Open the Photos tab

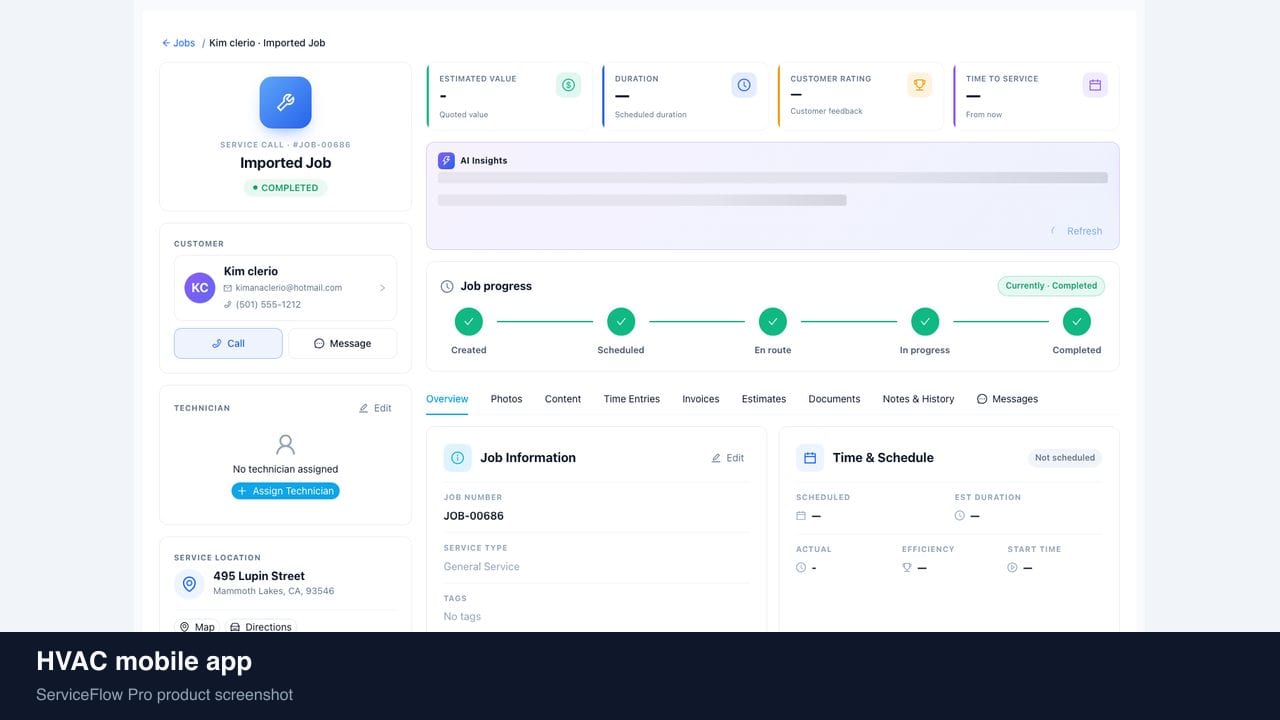click(506, 399)
